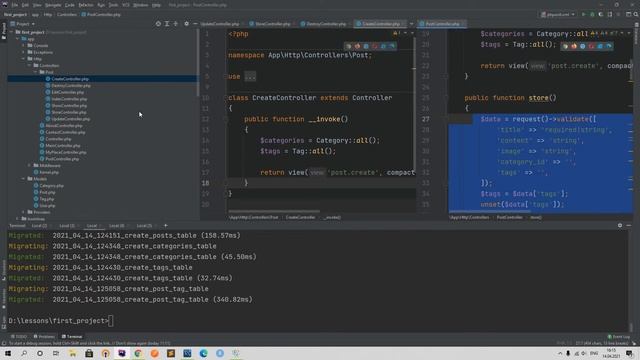640x360 pixels.
Task: Switch to PostController.php editor tab
Action: tap(443, 24)
